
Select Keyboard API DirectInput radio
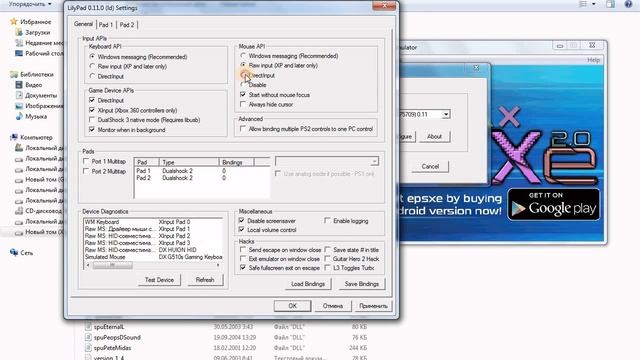(92, 76)
